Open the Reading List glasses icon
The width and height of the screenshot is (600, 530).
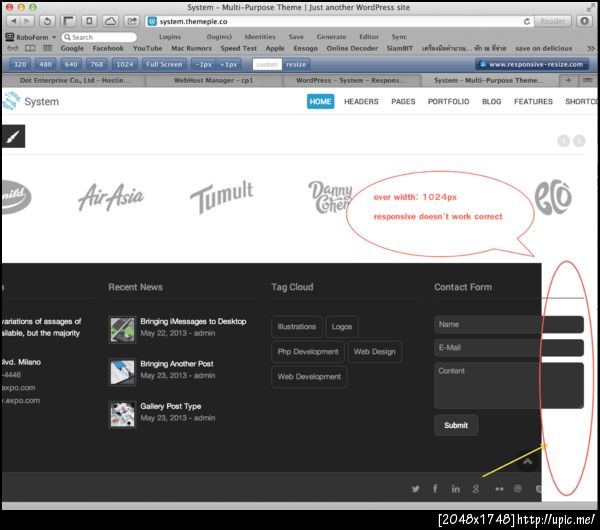(13, 48)
